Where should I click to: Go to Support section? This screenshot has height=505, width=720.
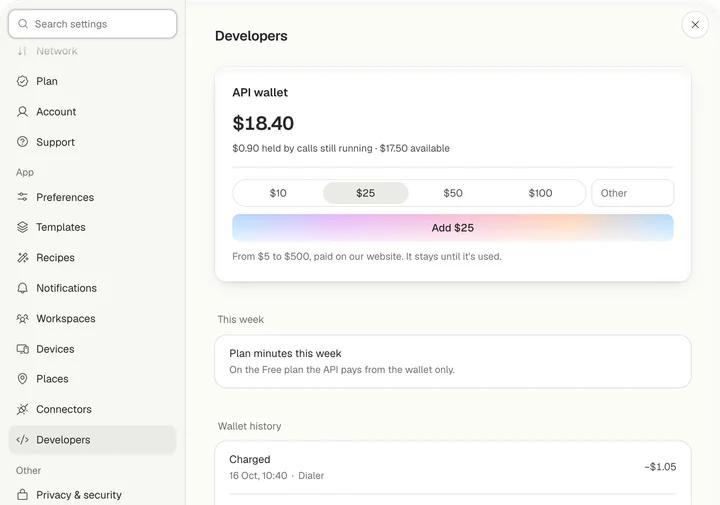coord(92,142)
